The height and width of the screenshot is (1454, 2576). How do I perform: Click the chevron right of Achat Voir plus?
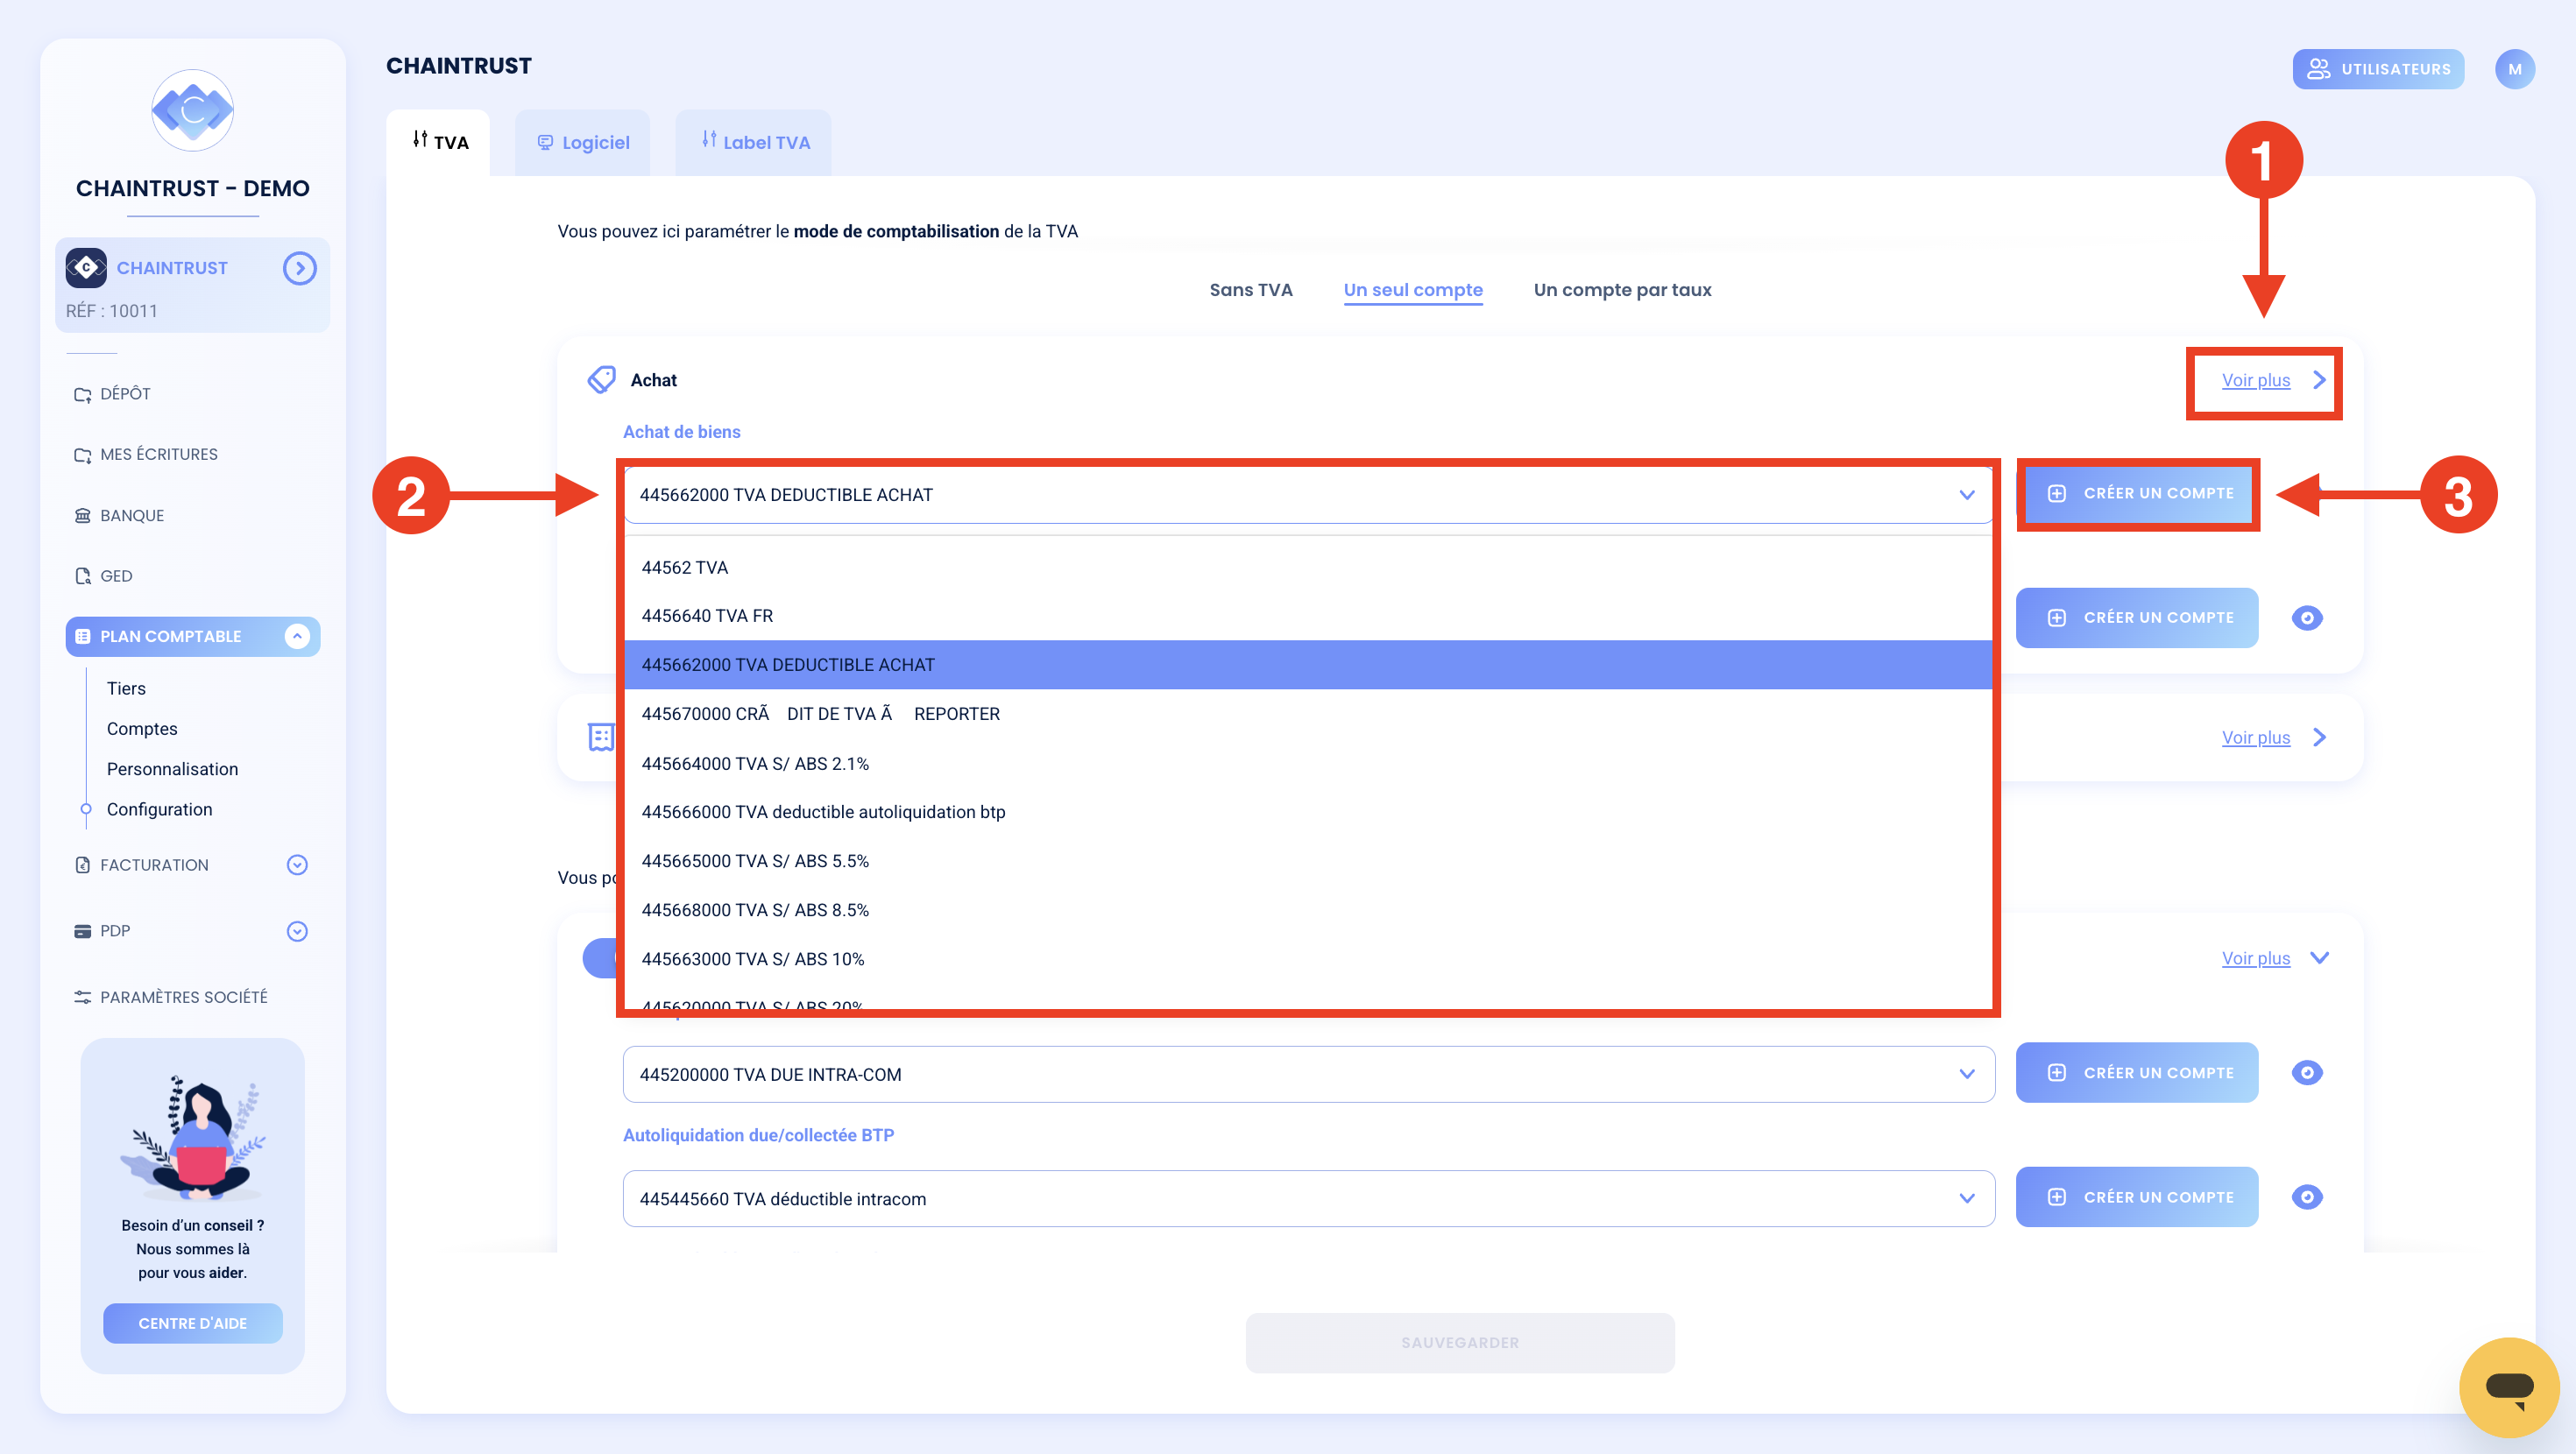coord(2319,380)
